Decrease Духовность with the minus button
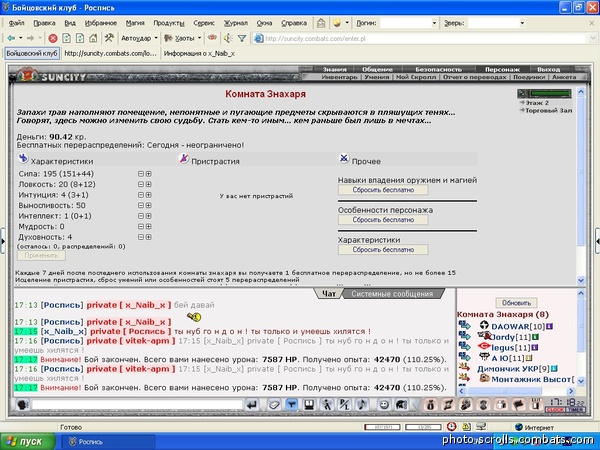The image size is (600, 450). (141, 237)
